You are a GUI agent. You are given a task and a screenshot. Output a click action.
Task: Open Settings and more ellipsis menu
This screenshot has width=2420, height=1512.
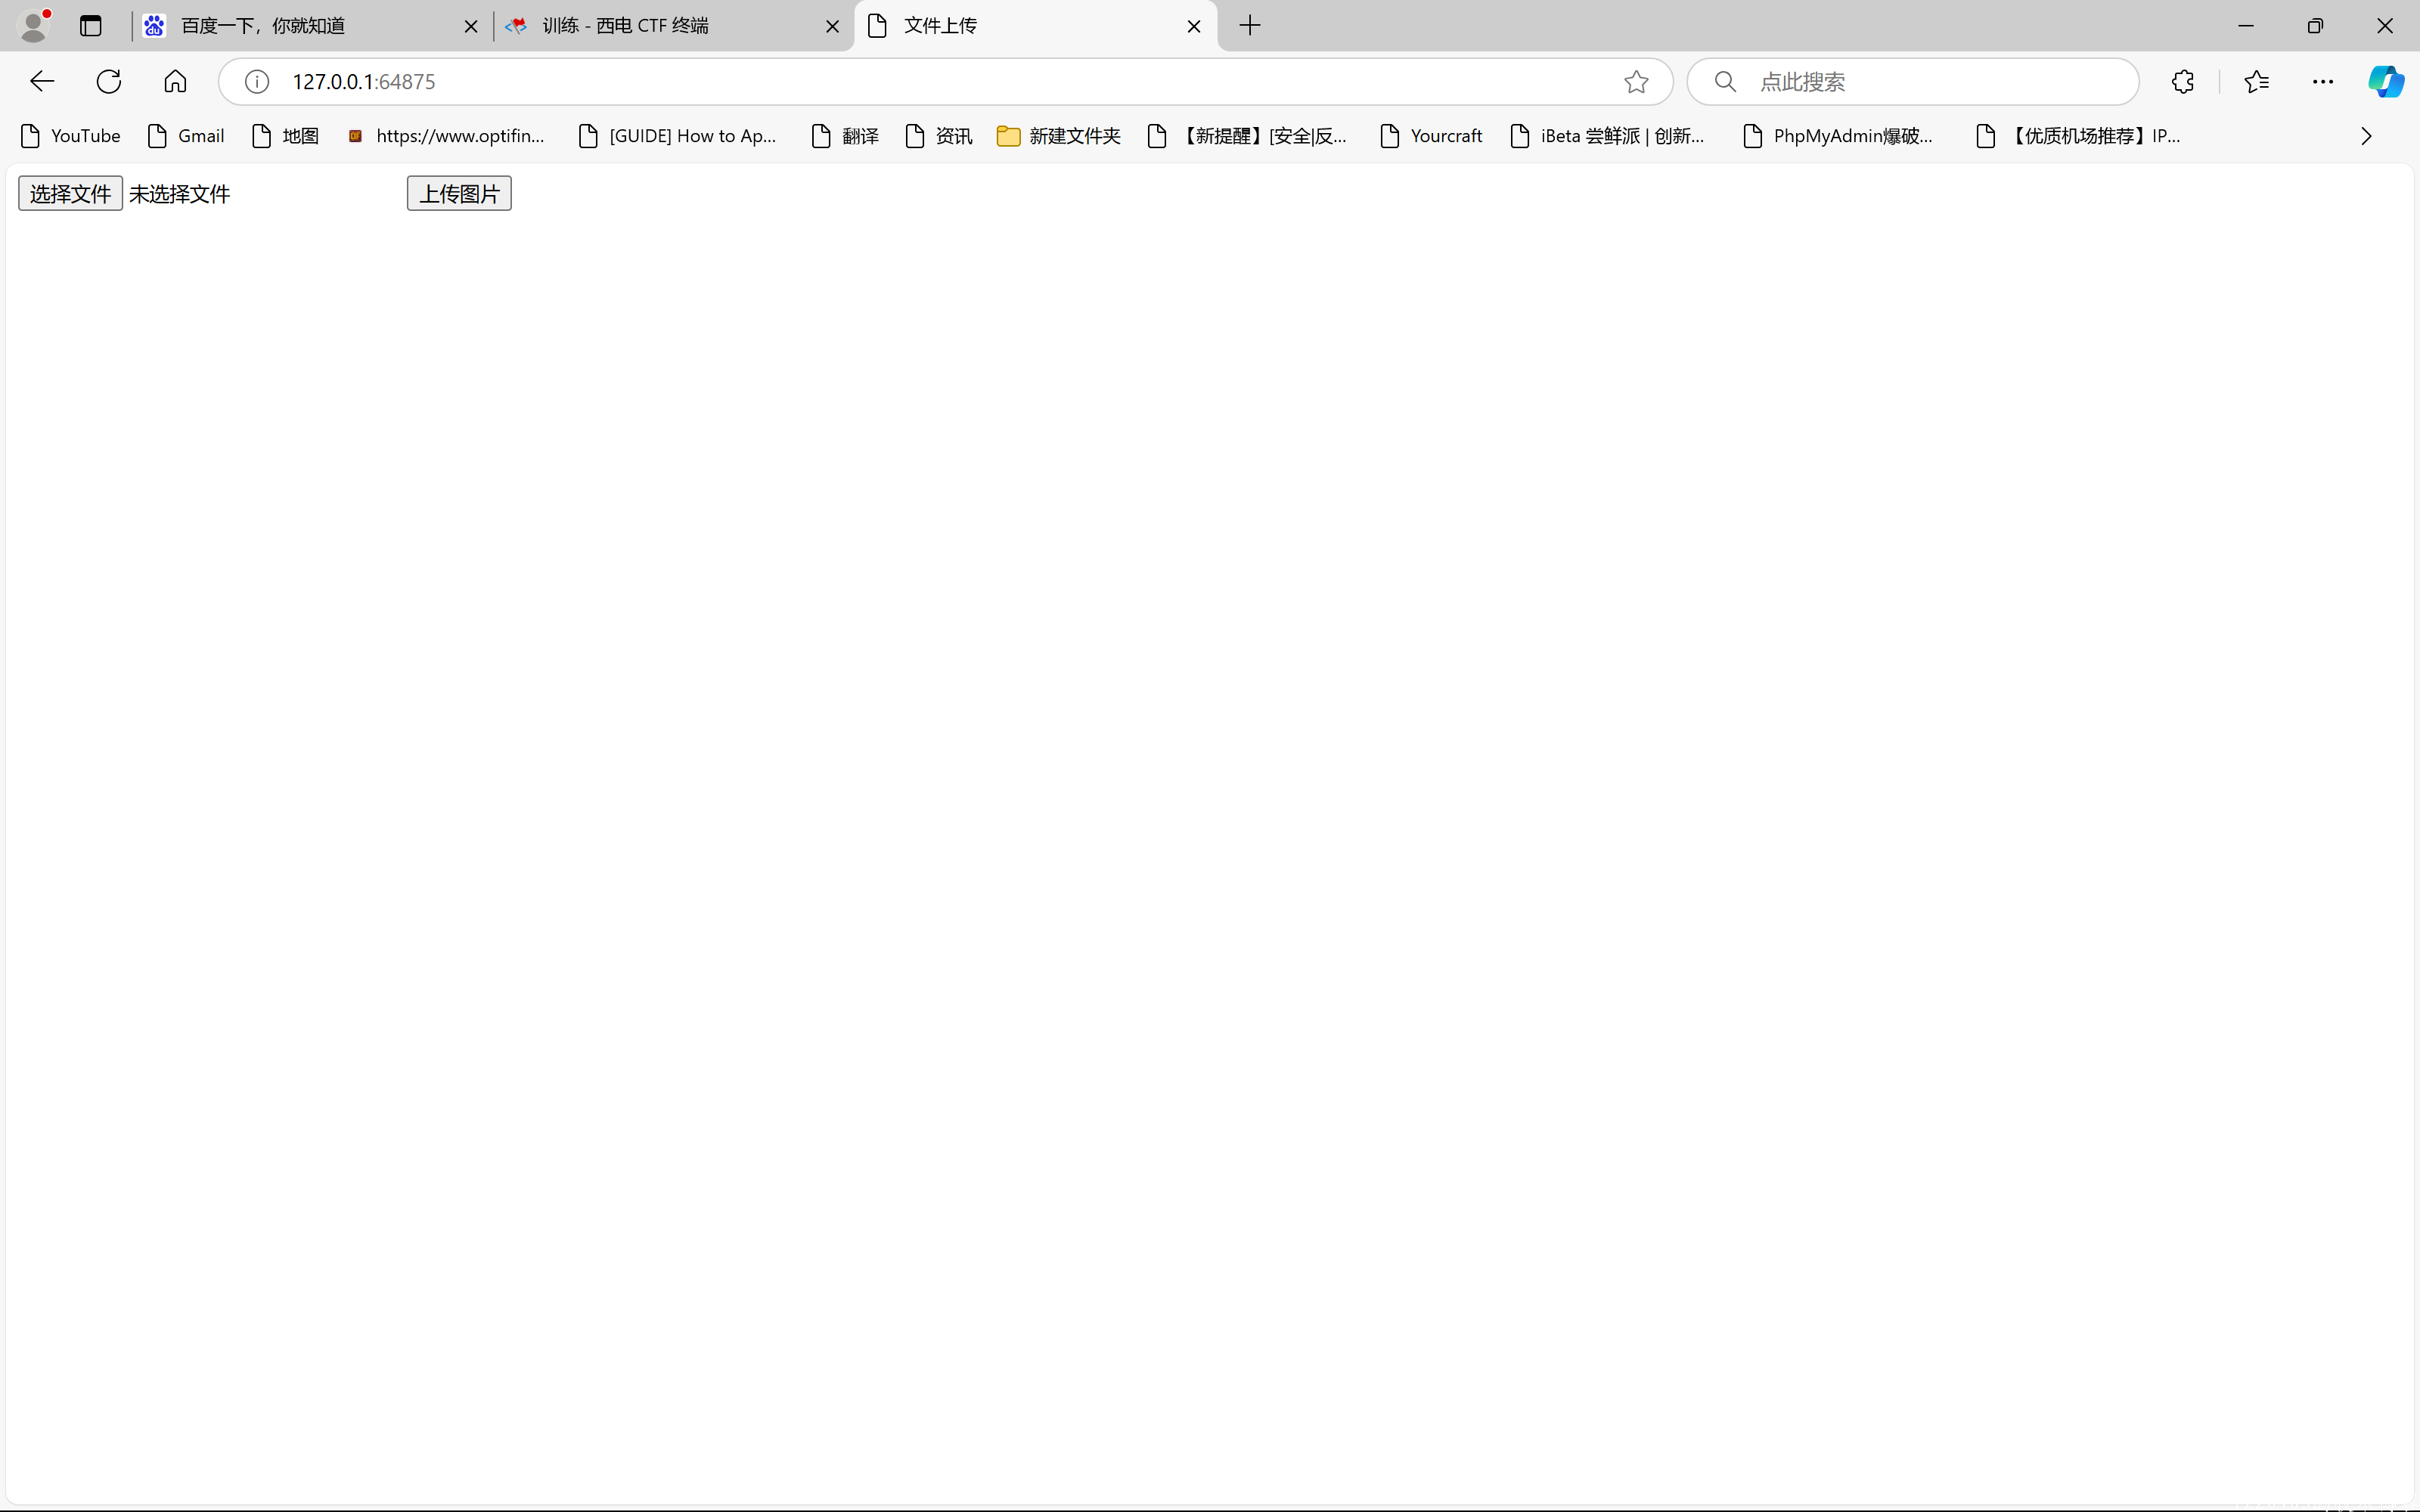pos(2323,82)
